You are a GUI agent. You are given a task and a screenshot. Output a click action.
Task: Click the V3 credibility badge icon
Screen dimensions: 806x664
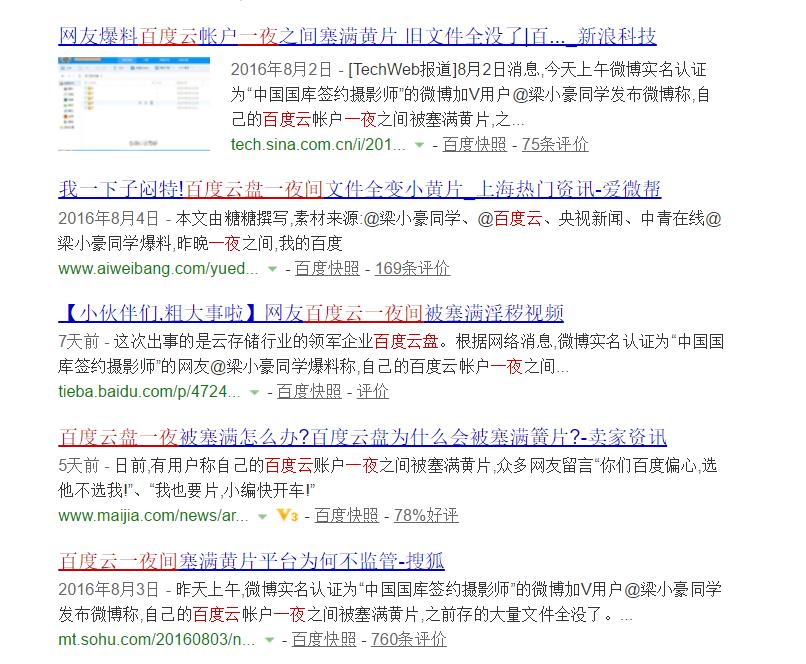287,515
